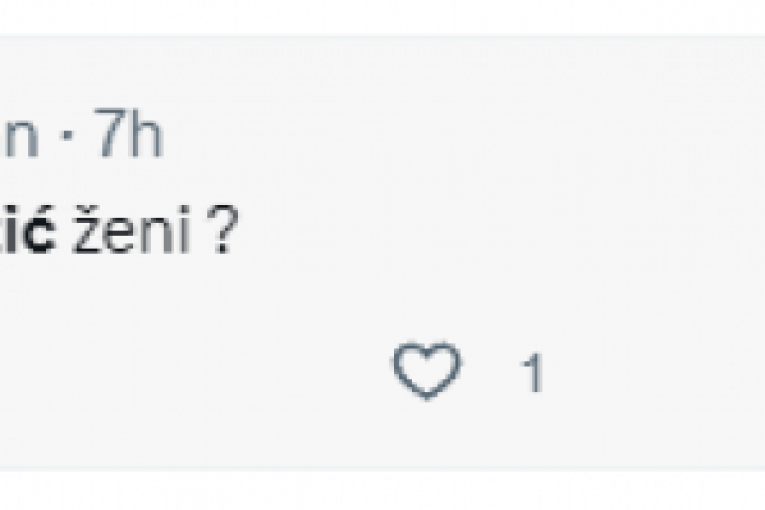Click the gray area right of like count
Viewport: 765px width, 510px height.
[x=650, y=374]
